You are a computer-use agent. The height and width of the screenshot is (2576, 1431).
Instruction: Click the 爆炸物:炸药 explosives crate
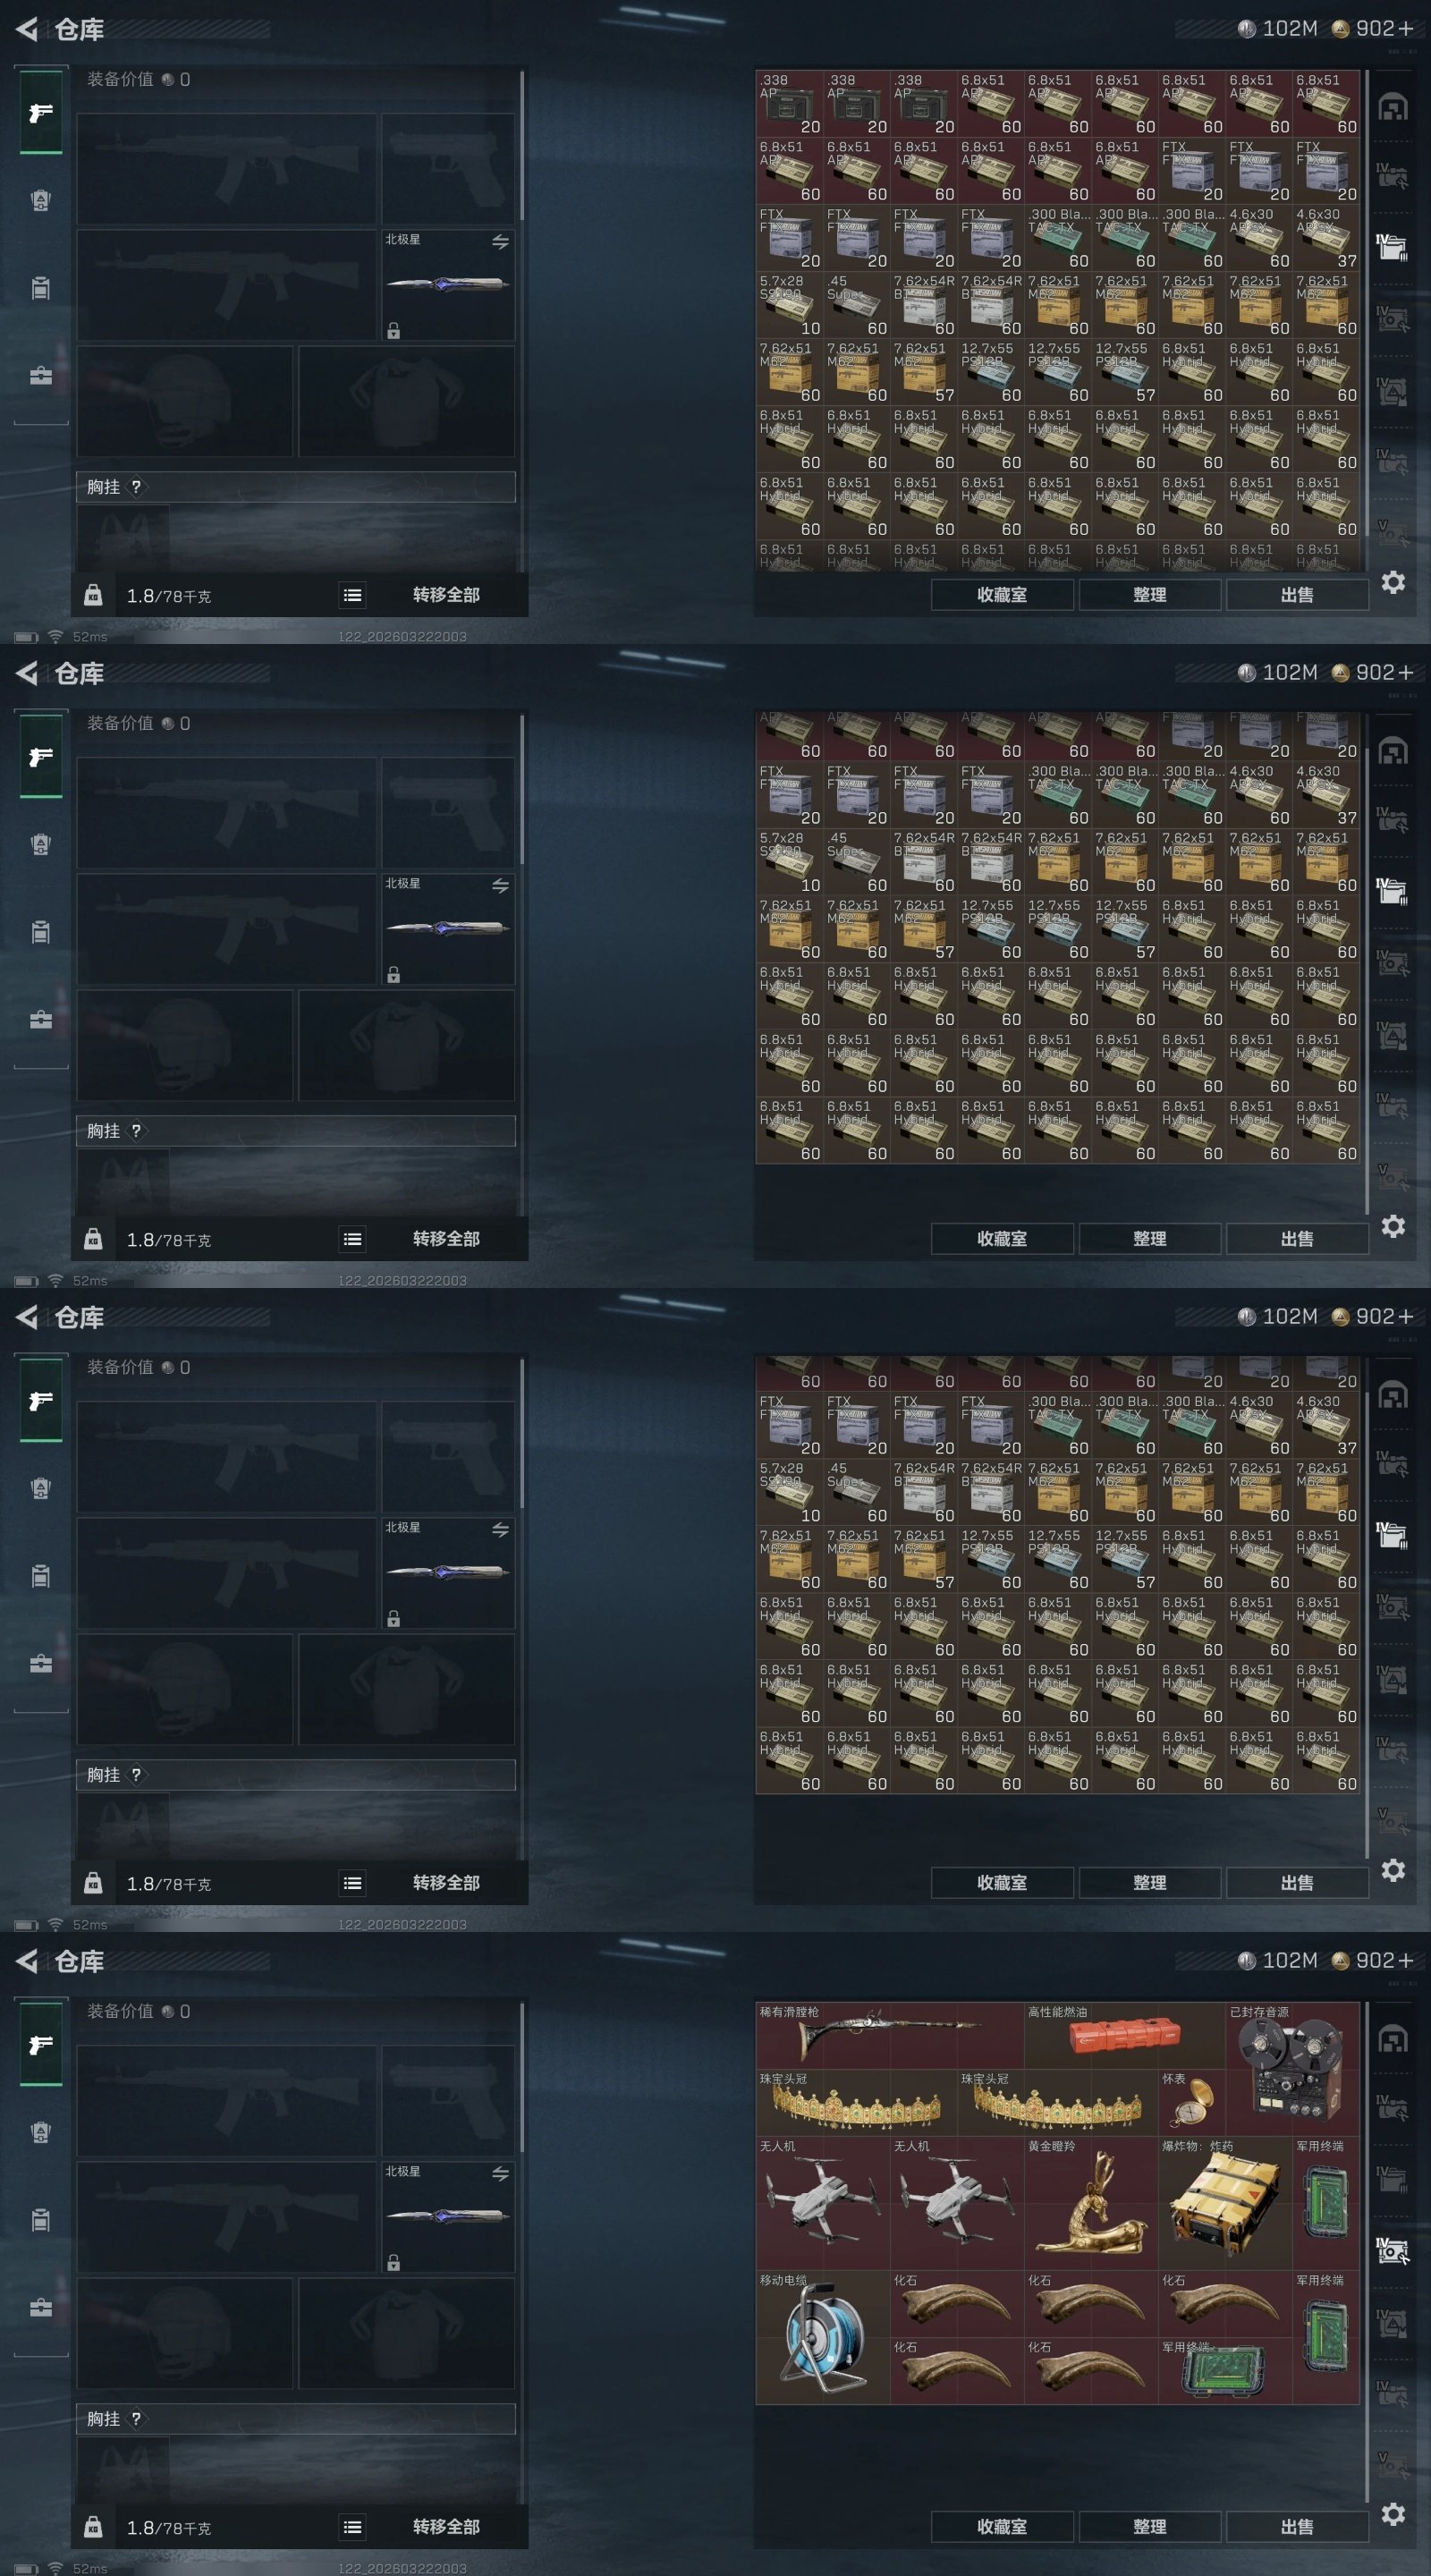tap(1225, 2202)
